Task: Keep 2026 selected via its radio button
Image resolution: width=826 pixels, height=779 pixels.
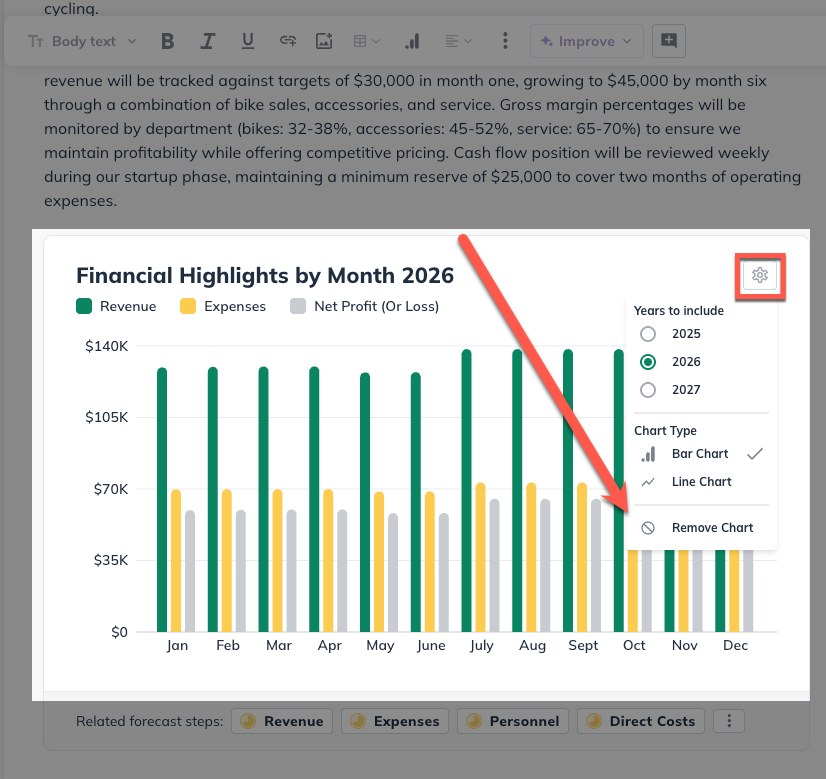Action: [647, 362]
